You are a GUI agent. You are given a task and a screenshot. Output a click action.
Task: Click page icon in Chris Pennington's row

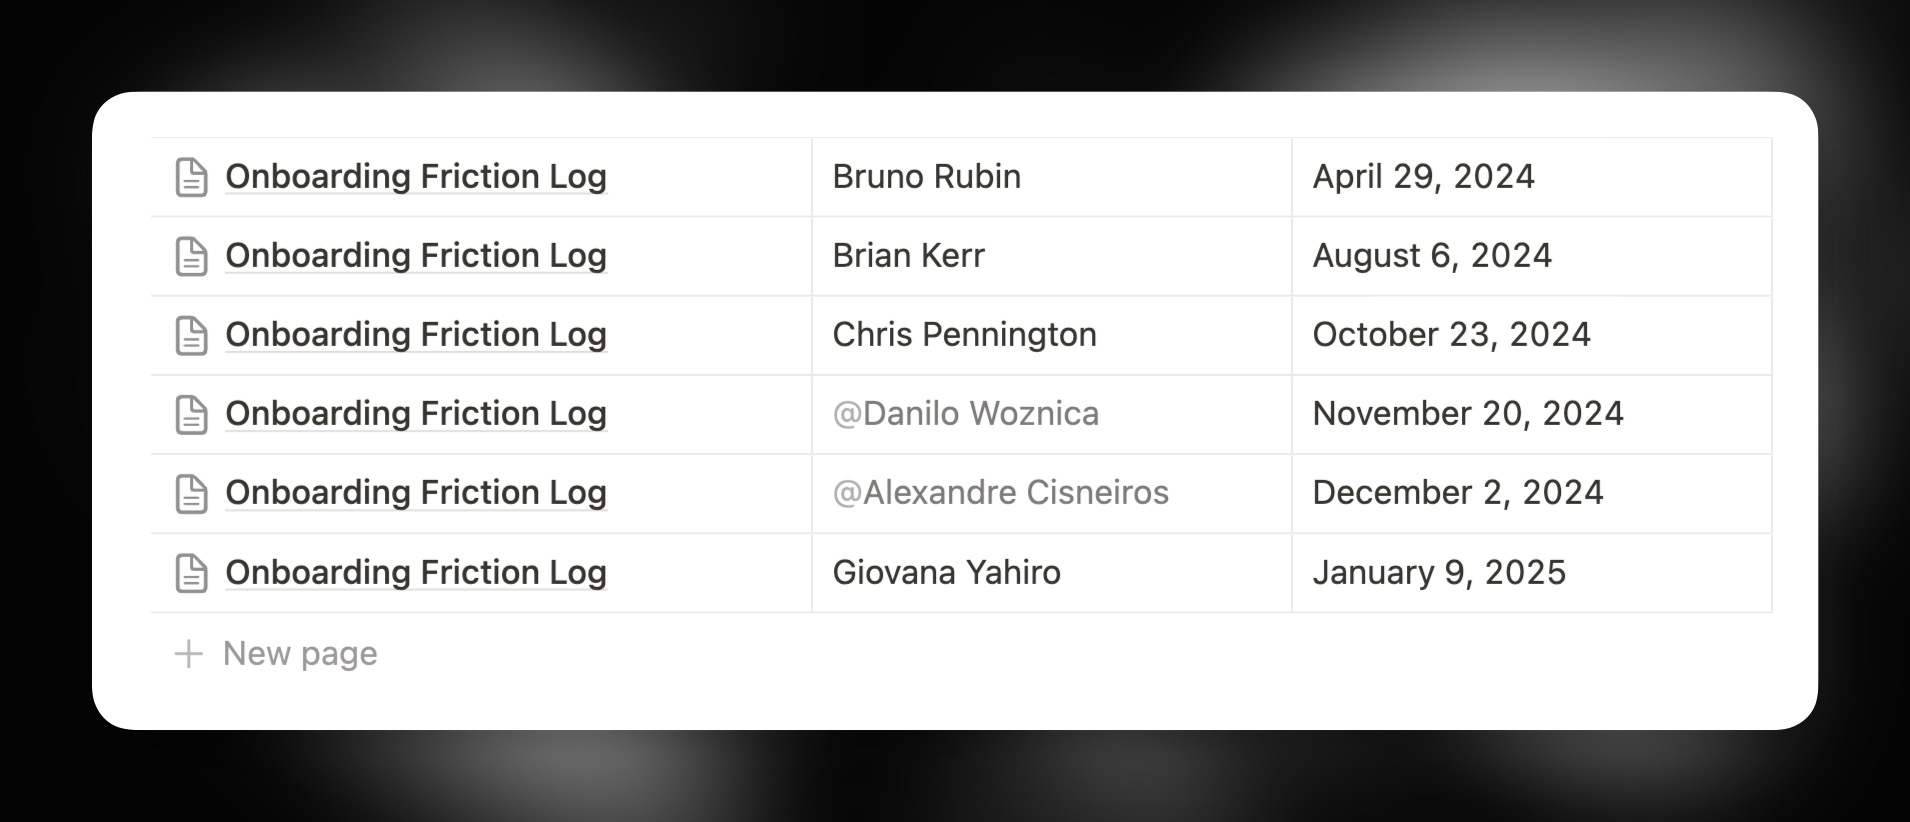(x=191, y=335)
